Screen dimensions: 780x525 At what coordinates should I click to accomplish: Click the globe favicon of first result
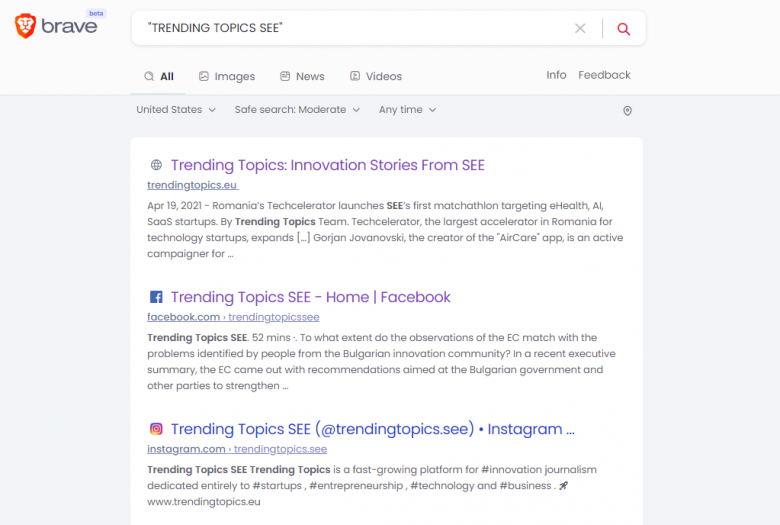(x=156, y=165)
